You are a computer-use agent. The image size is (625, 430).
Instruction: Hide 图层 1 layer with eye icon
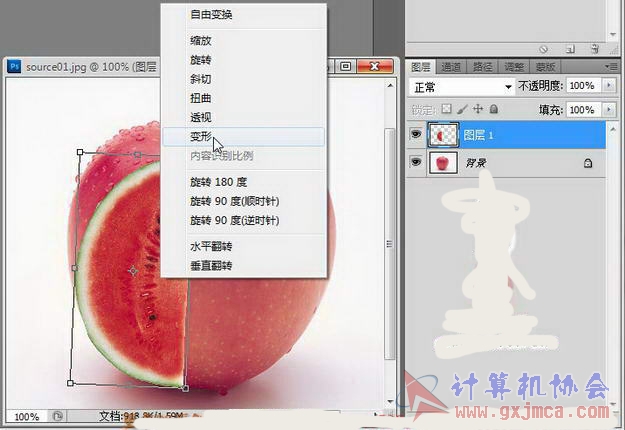[x=415, y=135]
